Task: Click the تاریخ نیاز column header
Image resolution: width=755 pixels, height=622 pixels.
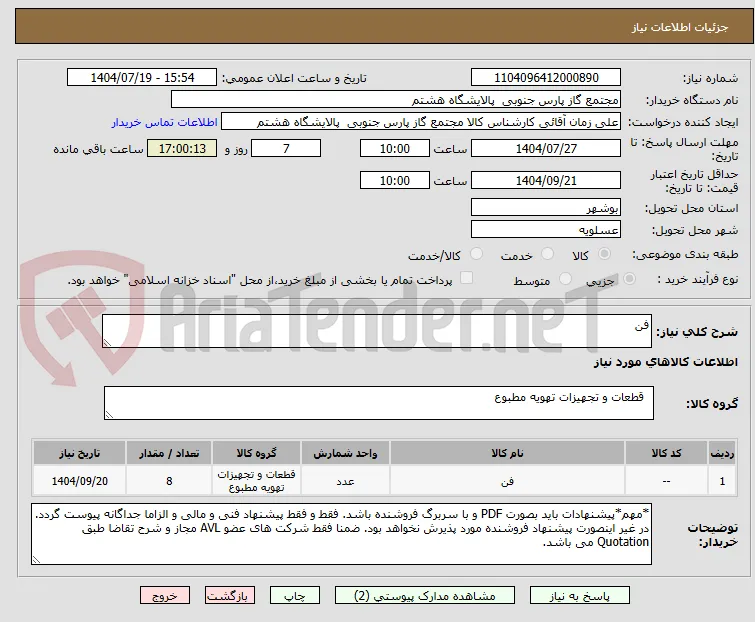Action: pyautogui.click(x=79, y=454)
